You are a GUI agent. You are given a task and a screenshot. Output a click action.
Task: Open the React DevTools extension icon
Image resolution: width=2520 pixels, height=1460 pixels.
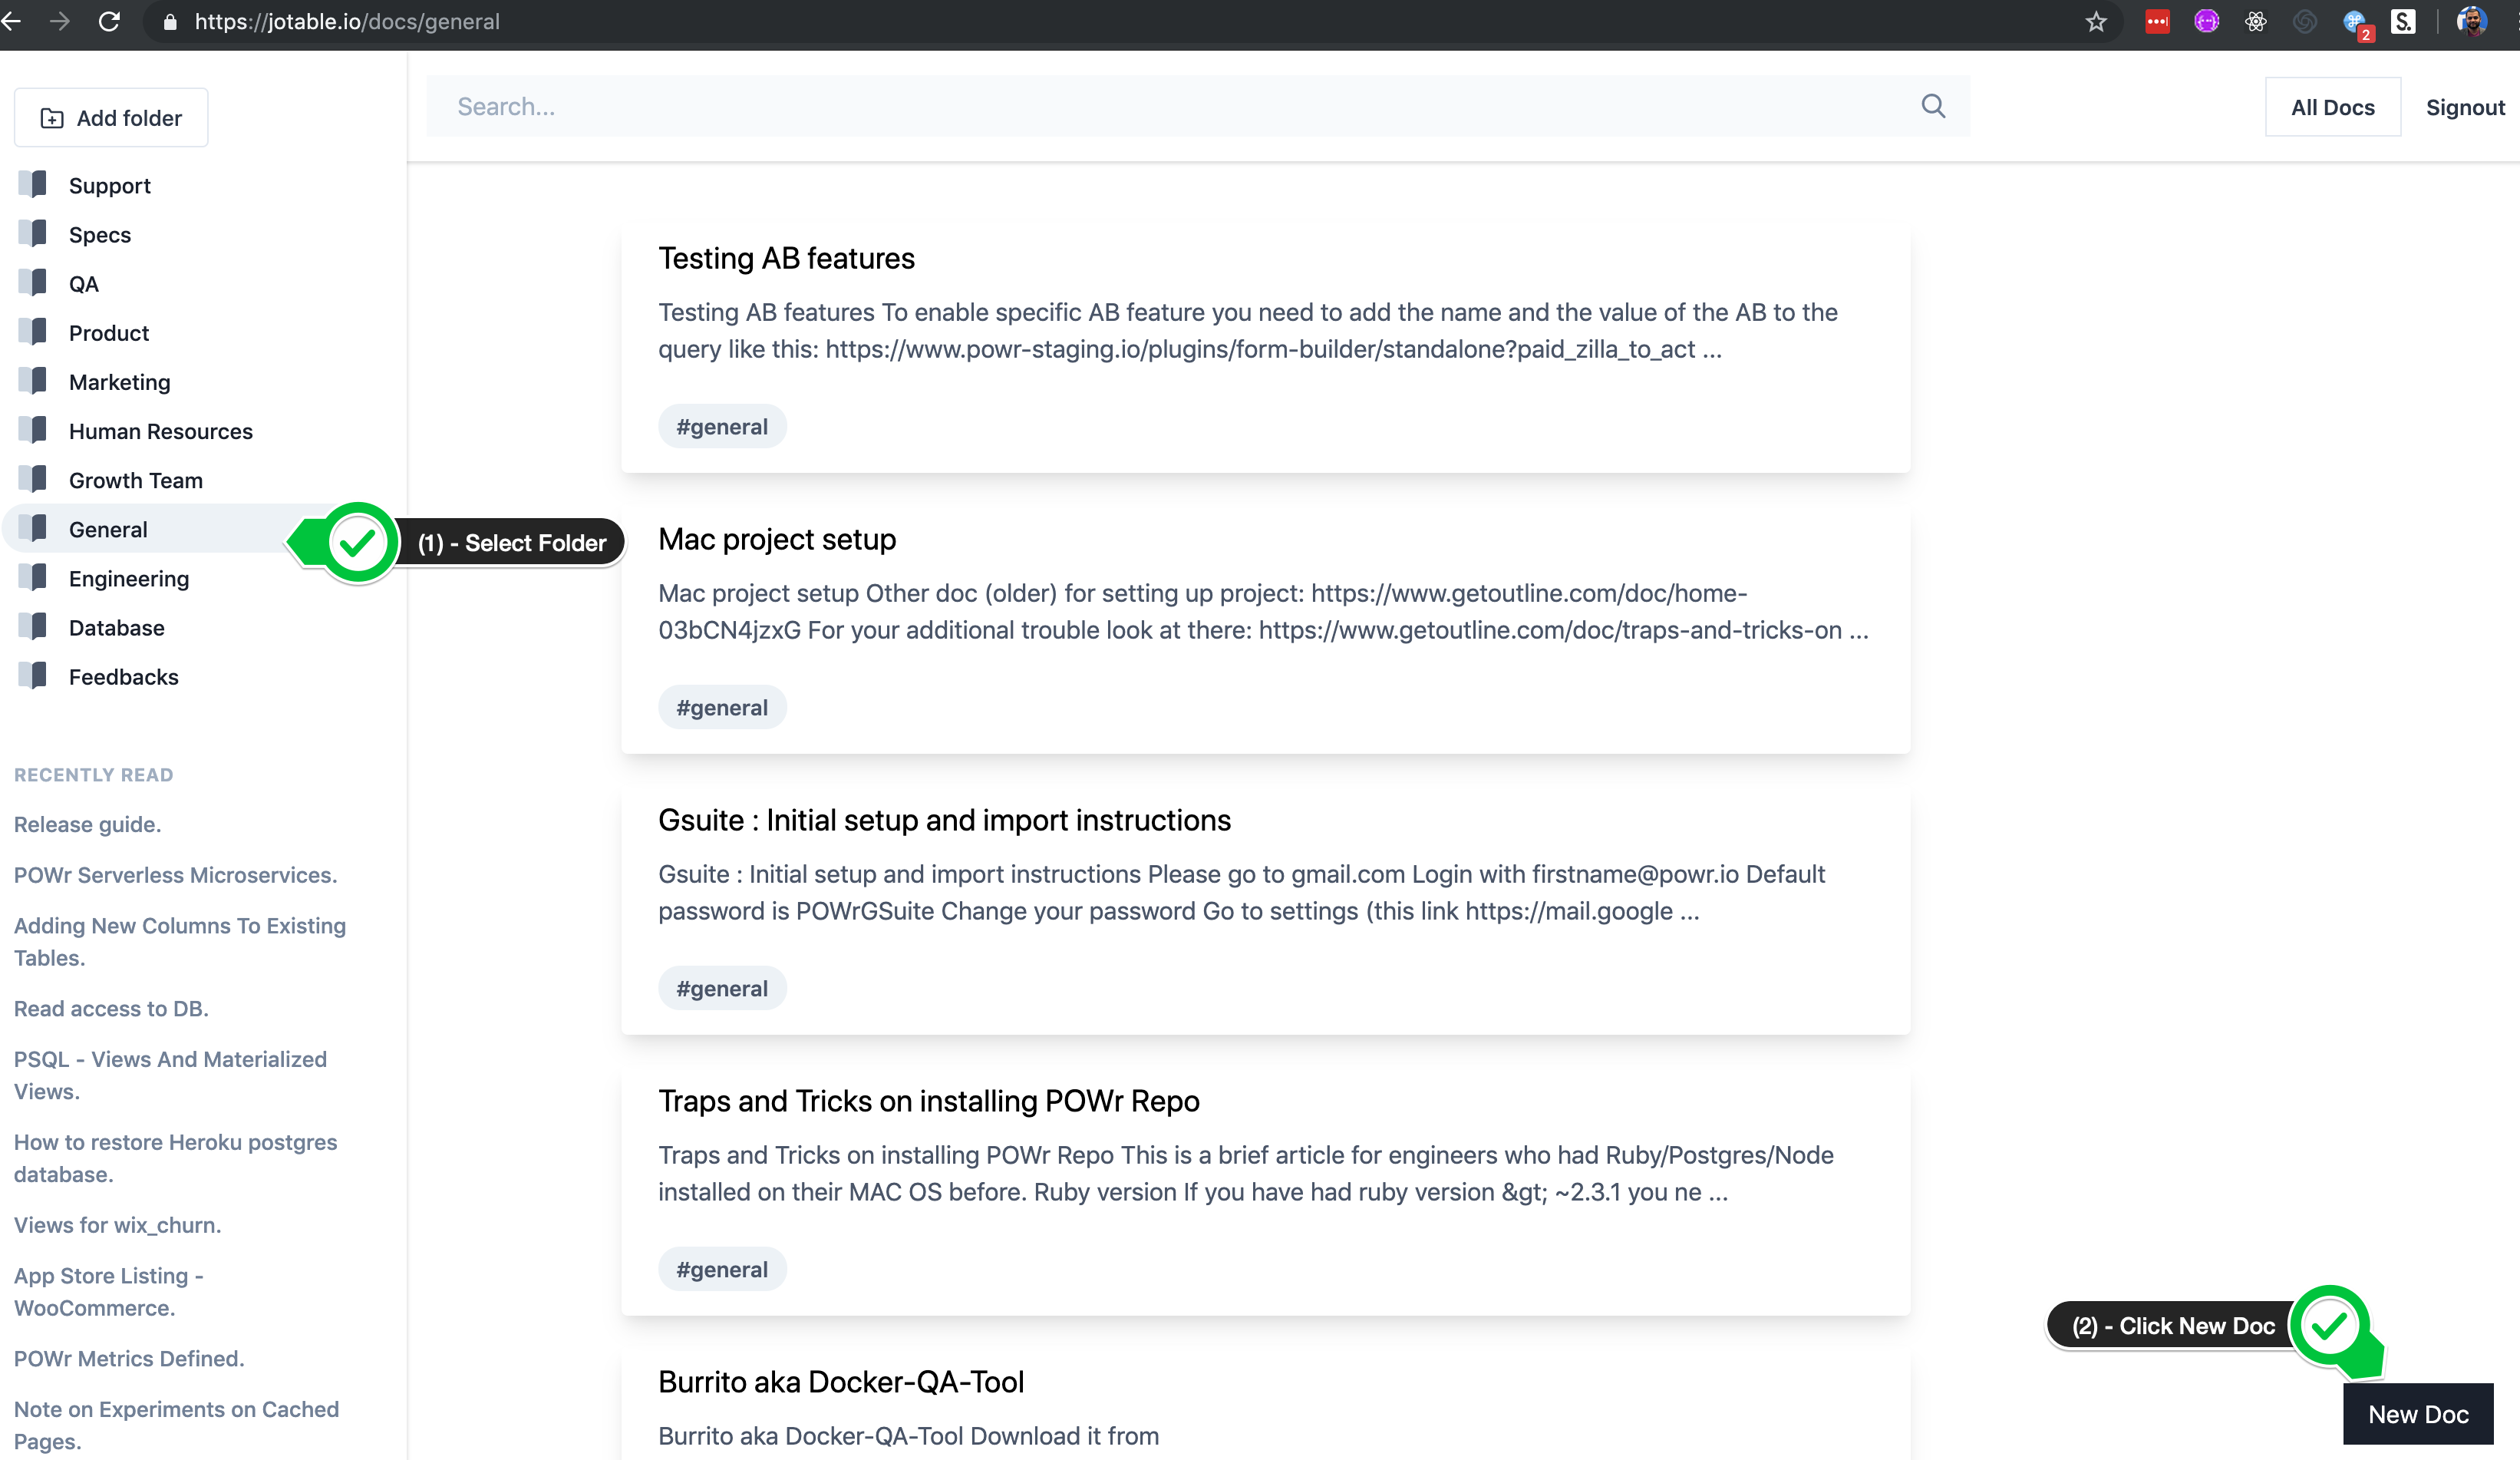pyautogui.click(x=2255, y=22)
